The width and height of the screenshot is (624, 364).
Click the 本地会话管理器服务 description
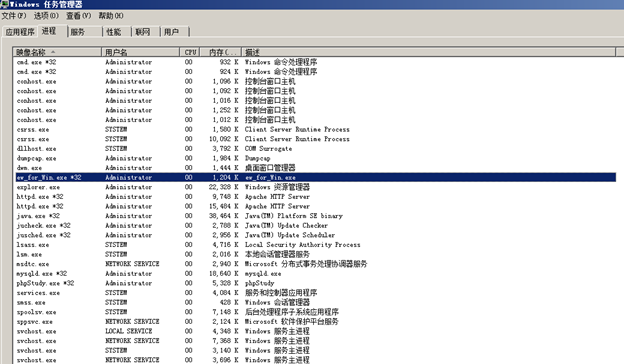pyautogui.click(x=277, y=254)
